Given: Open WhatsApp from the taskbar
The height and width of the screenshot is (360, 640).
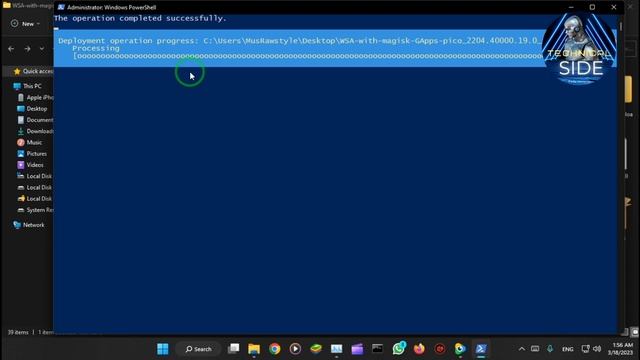Looking at the screenshot, I should [x=399, y=349].
